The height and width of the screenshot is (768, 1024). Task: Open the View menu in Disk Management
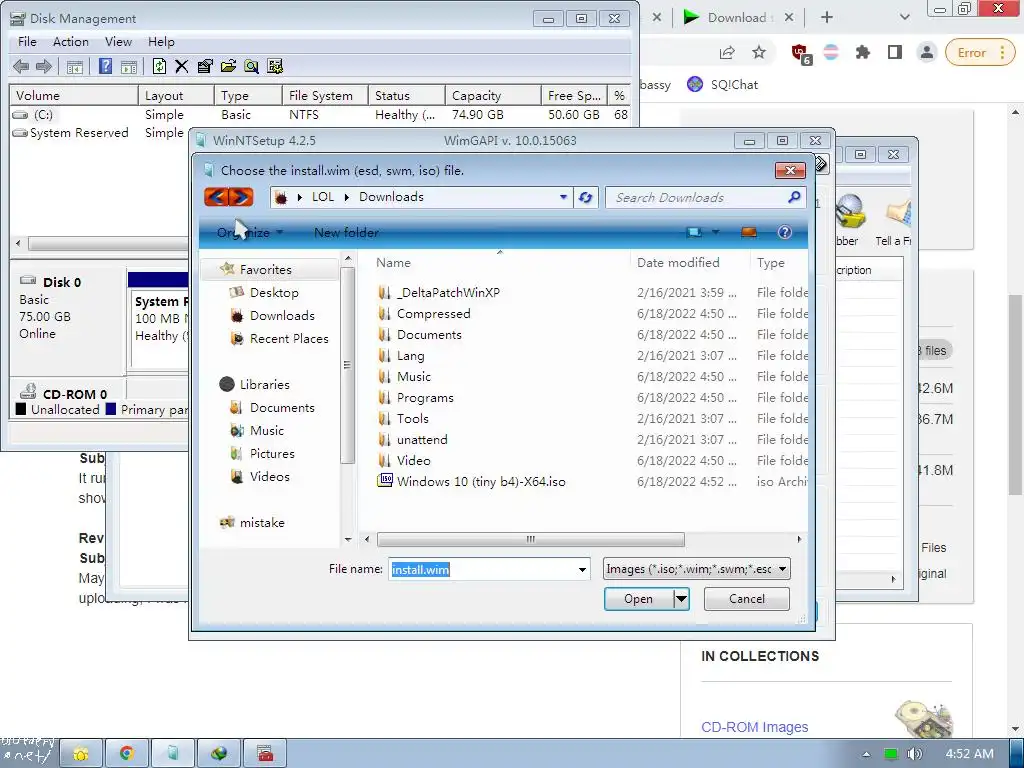[x=118, y=42]
